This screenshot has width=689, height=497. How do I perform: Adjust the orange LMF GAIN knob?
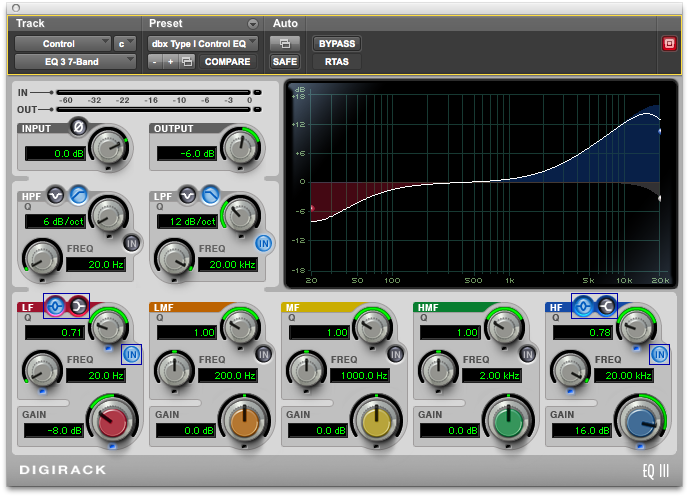244,421
